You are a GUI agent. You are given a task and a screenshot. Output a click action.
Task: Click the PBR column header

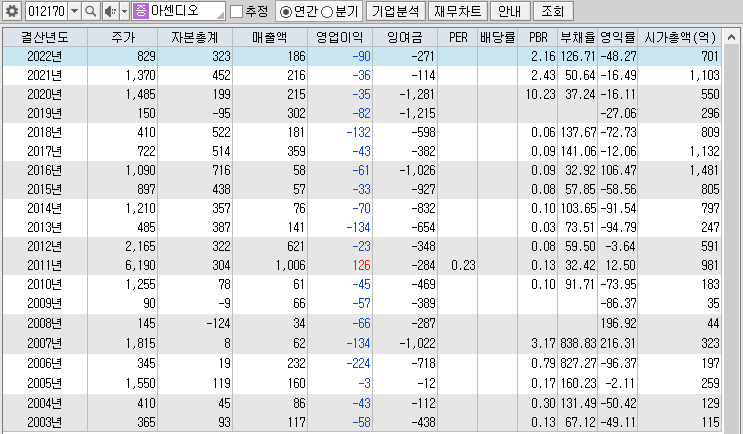(x=538, y=37)
